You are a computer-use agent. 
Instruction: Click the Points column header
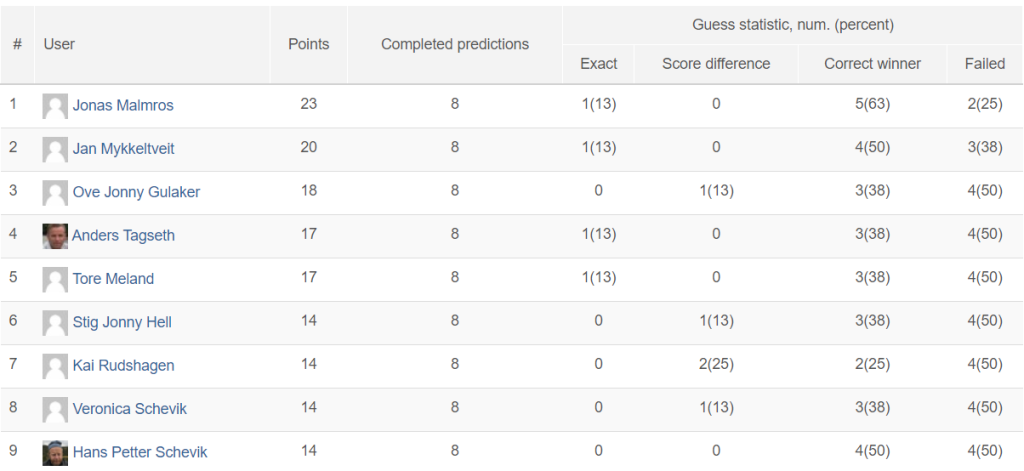pos(309,44)
